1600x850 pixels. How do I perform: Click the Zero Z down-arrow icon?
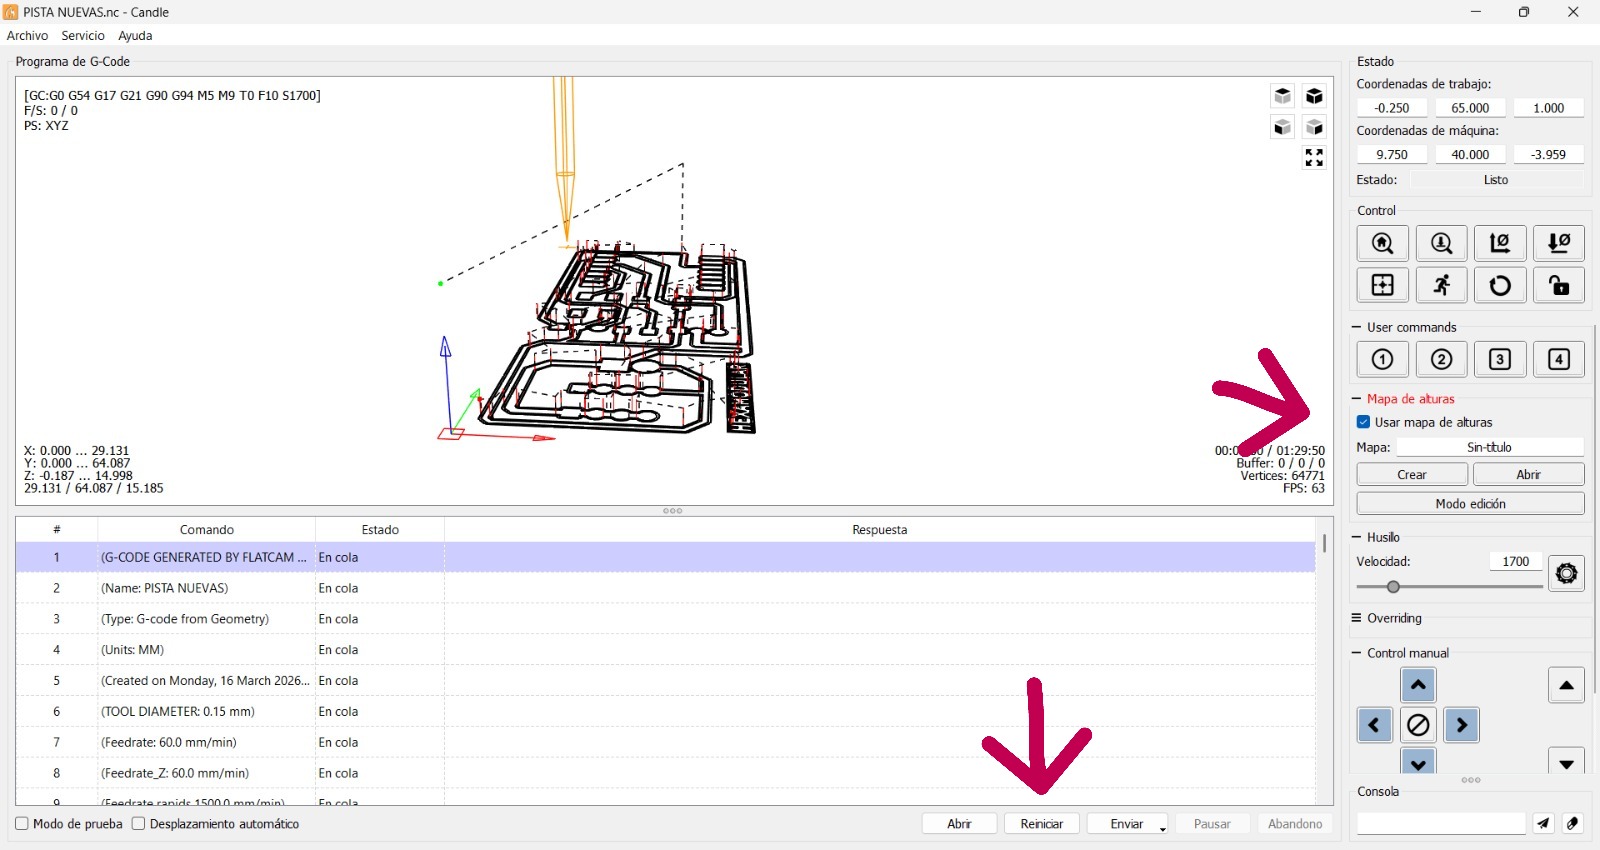[x=1559, y=243]
